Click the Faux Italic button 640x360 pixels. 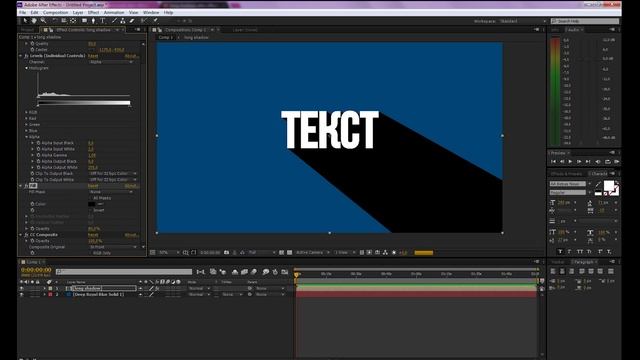click(569, 252)
